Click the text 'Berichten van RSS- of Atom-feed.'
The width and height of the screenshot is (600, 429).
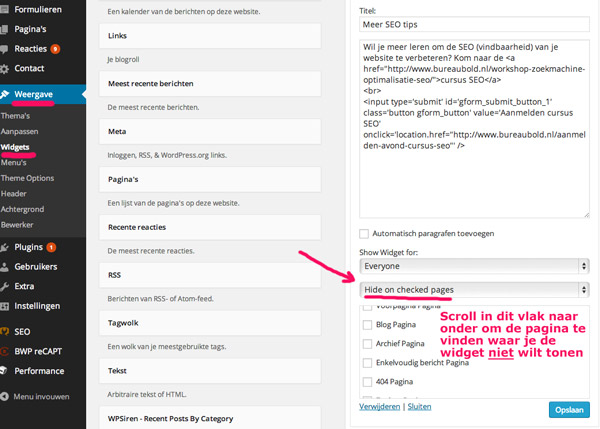coord(160,299)
